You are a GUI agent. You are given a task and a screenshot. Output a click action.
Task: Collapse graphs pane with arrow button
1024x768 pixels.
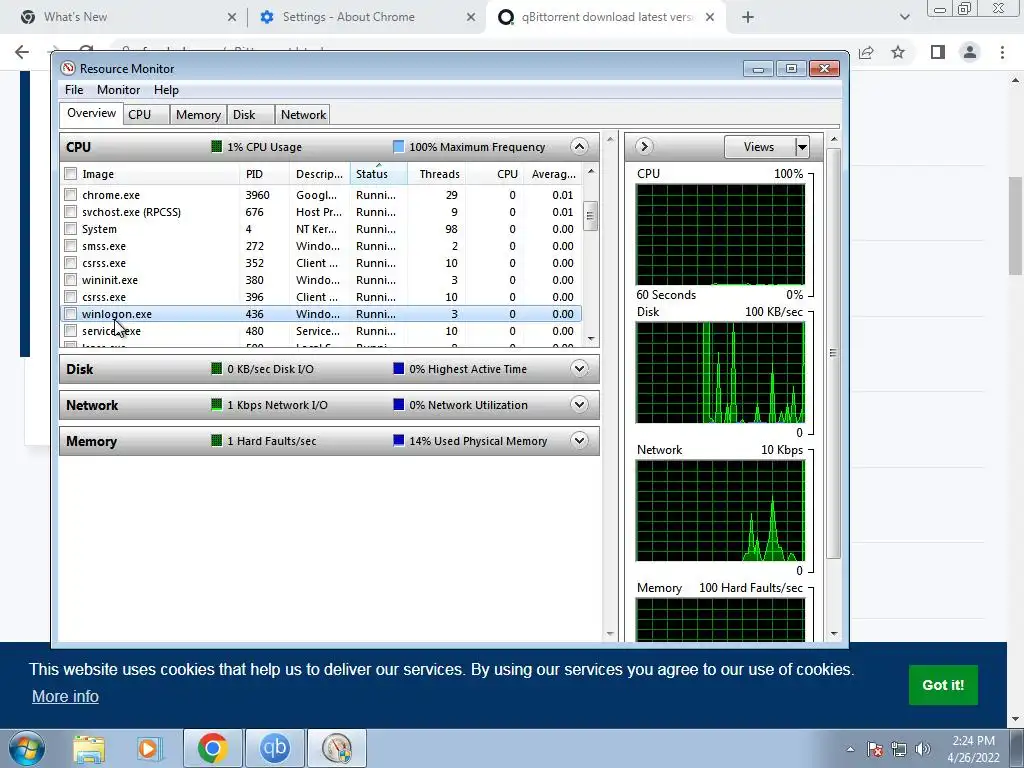[644, 146]
